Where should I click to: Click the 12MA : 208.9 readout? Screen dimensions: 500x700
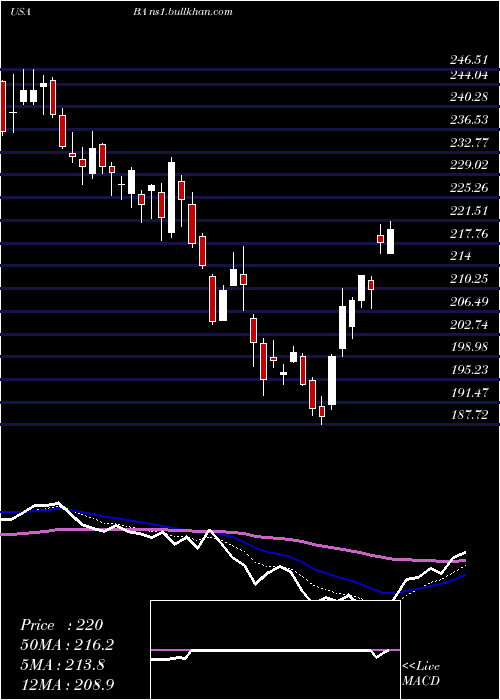pos(69,684)
